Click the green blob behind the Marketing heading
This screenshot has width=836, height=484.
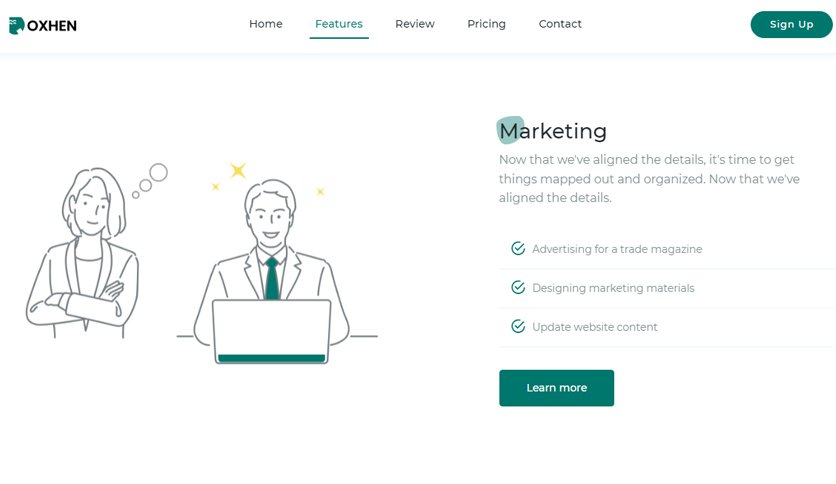click(510, 130)
